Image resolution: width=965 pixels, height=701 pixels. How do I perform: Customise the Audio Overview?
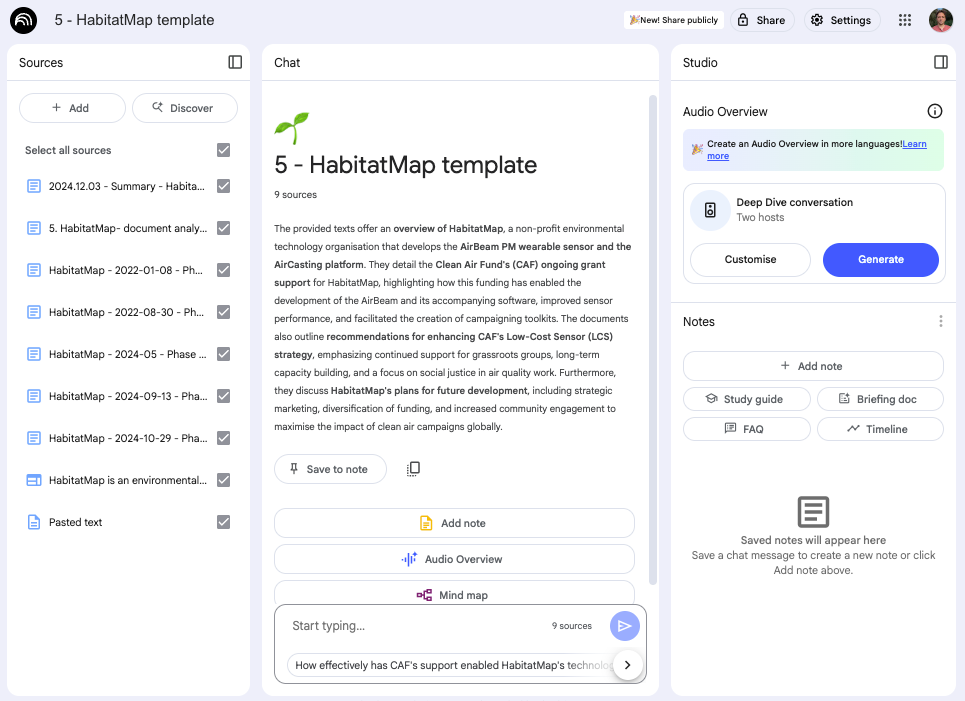750,260
